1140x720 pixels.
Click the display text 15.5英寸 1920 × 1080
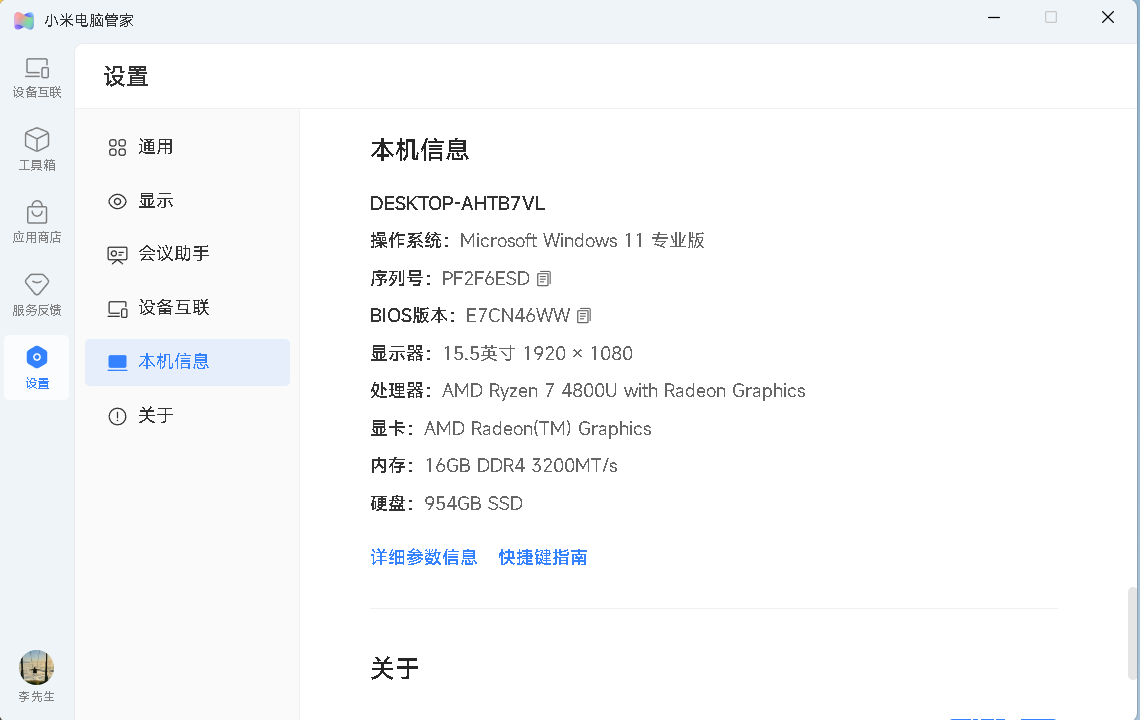(538, 353)
